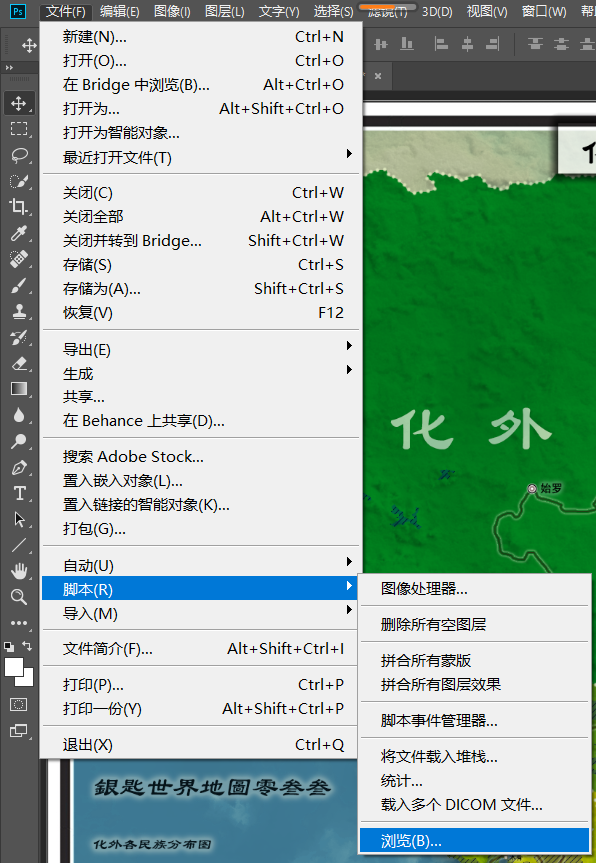Open the 3D(D) menu
Viewport: 596px width, 863px height.
tap(437, 11)
